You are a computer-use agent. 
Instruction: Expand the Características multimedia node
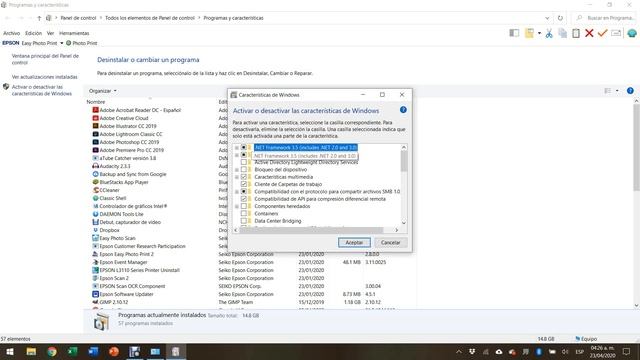(x=237, y=177)
